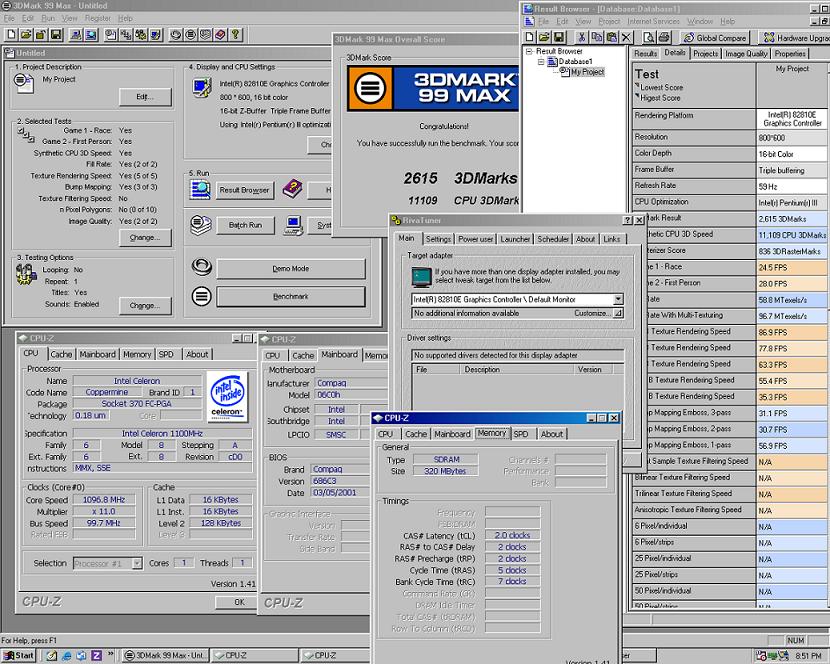Viewport: 830px width, 664px height.
Task: Click the Copy icon in Result Browser toolbar
Action: click(597, 37)
